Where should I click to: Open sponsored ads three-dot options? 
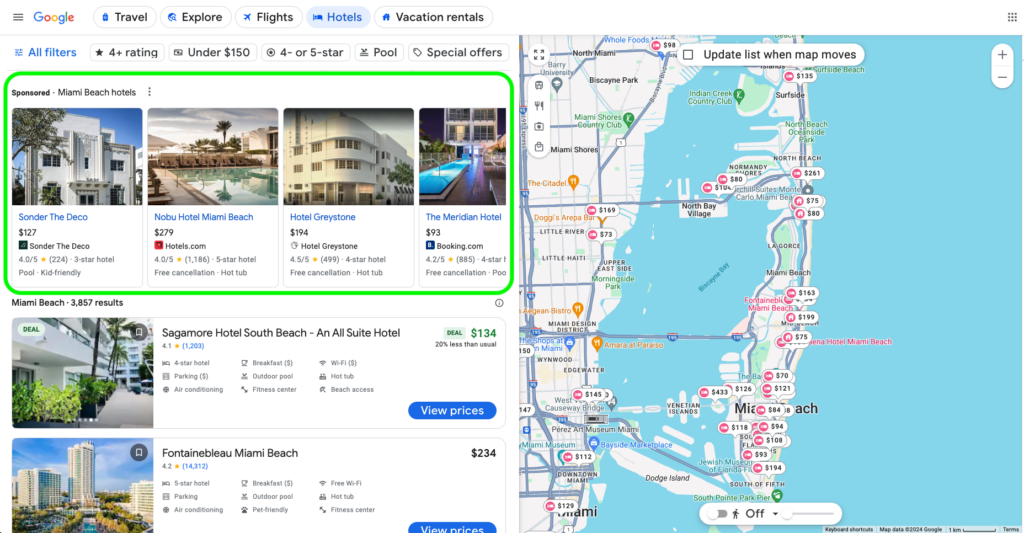[150, 92]
